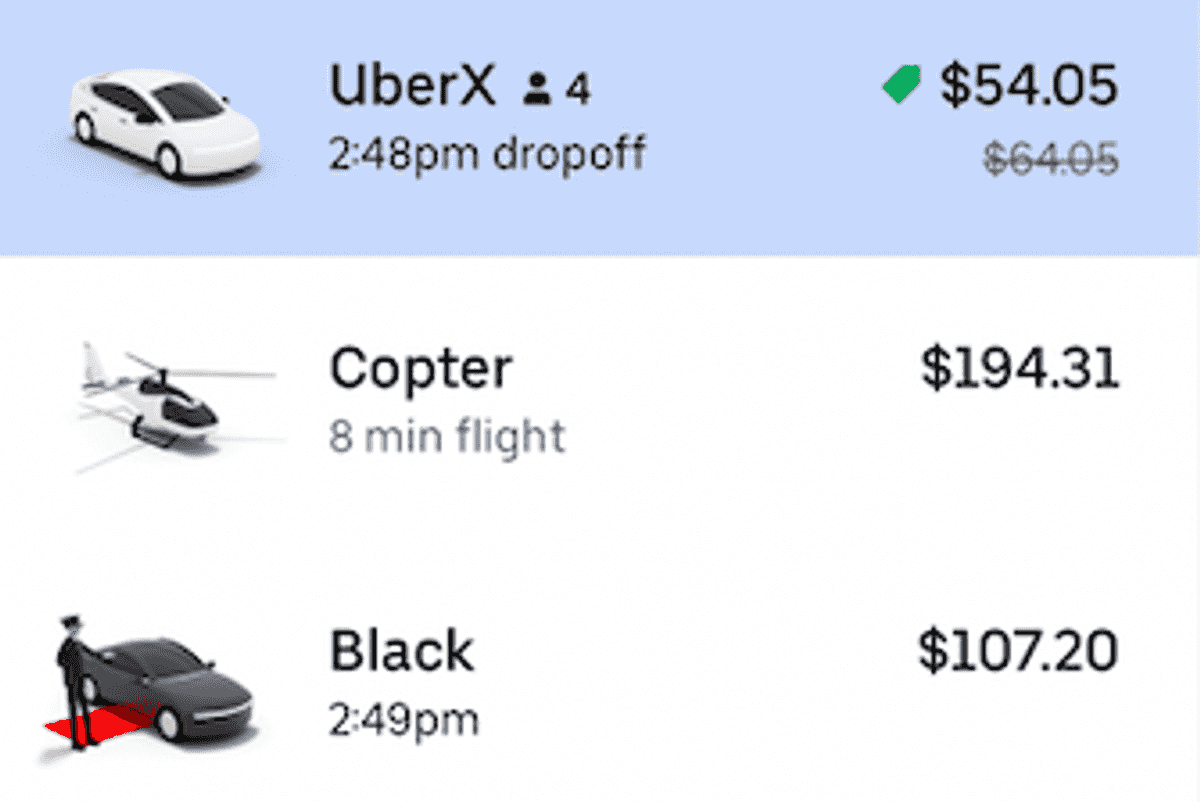1200x802 pixels.
Task: Click the $194.31 Copter price
Action: (1020, 368)
